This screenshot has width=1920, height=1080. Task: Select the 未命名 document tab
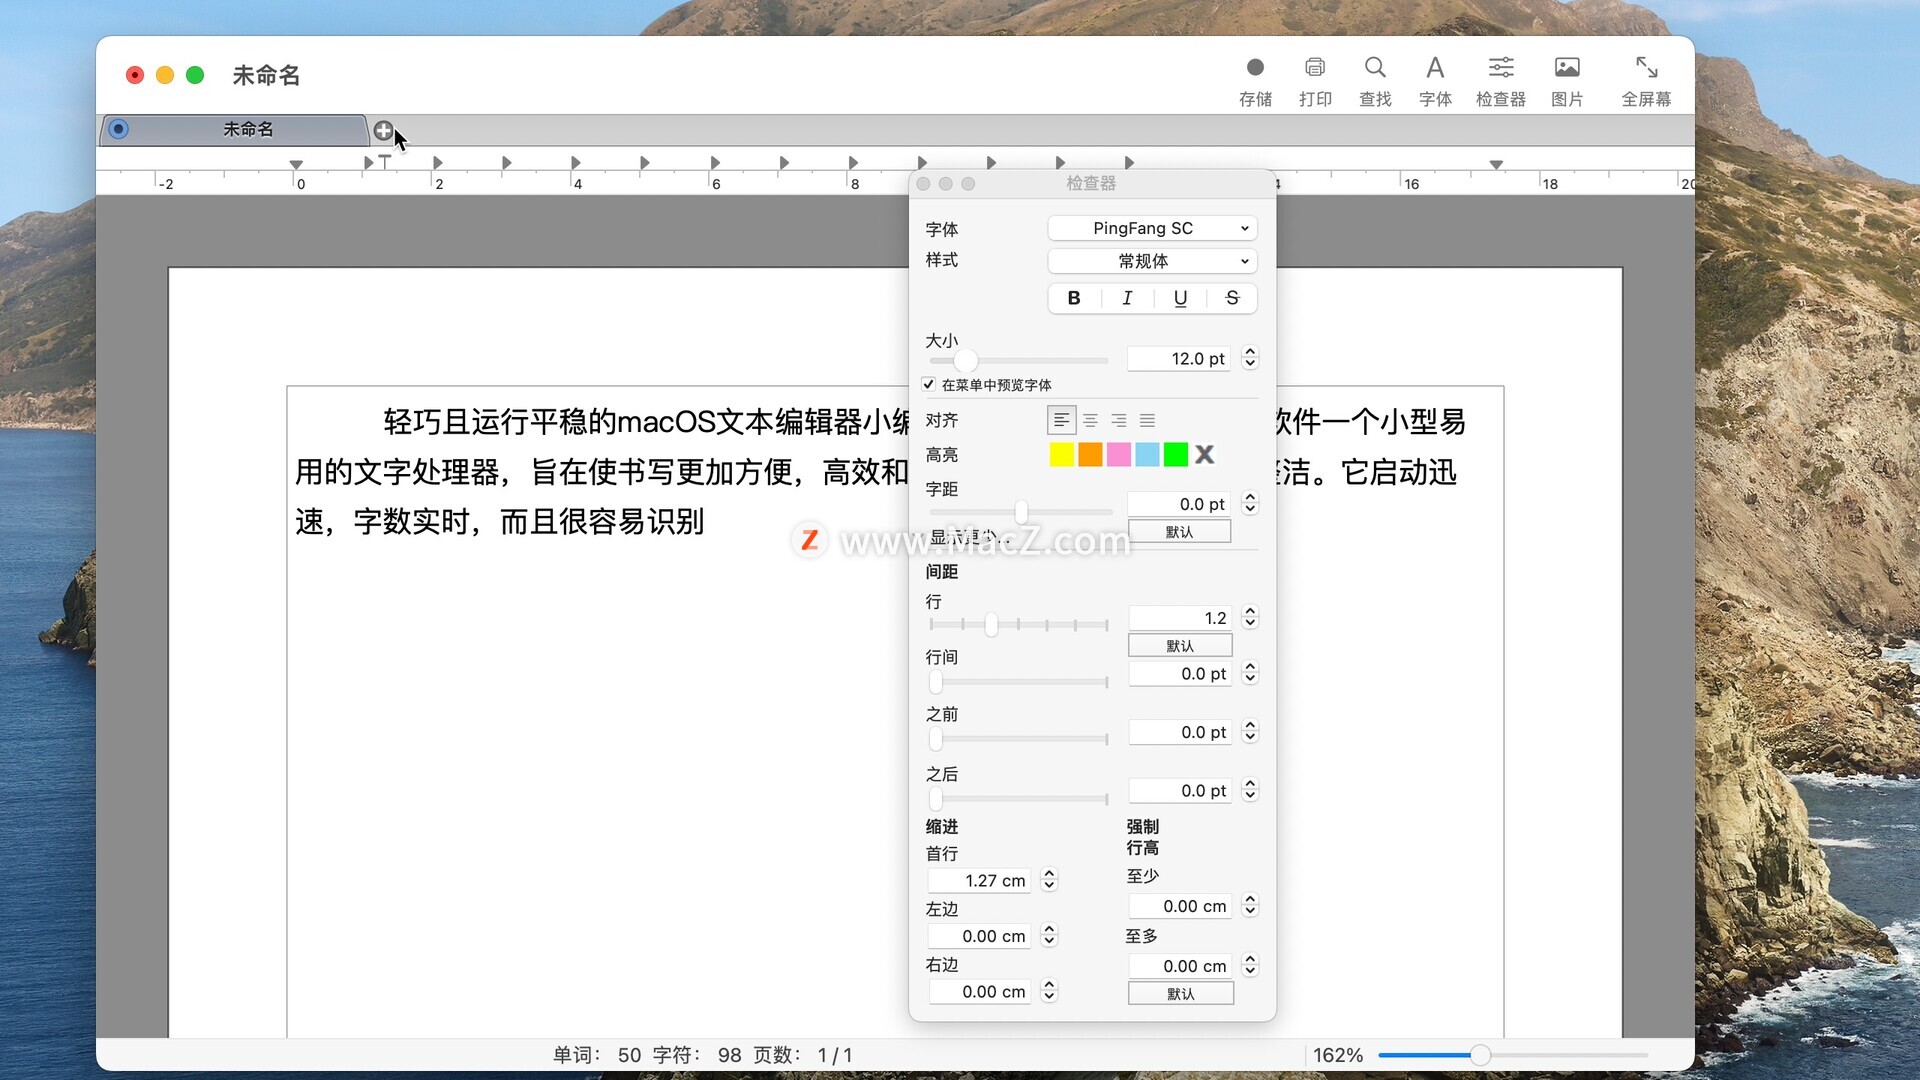[247, 129]
